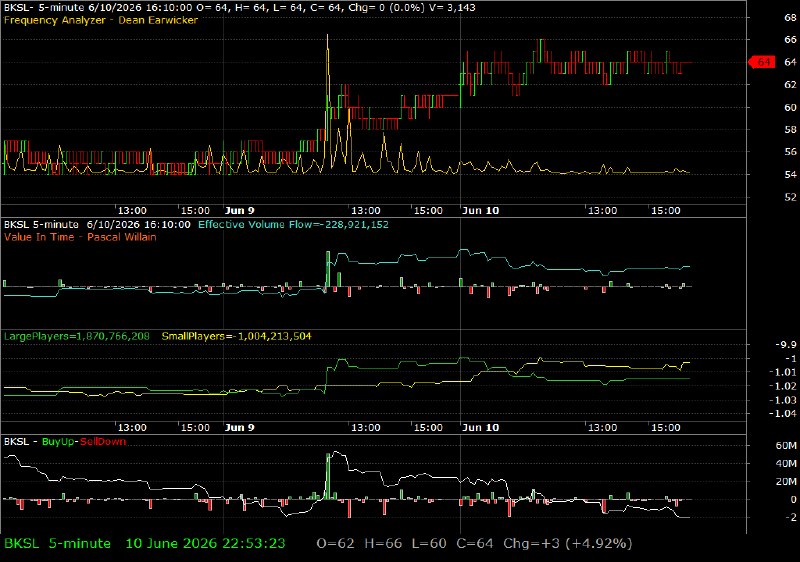
Task: Click the -9.9 value on players axis
Action: [786, 345]
